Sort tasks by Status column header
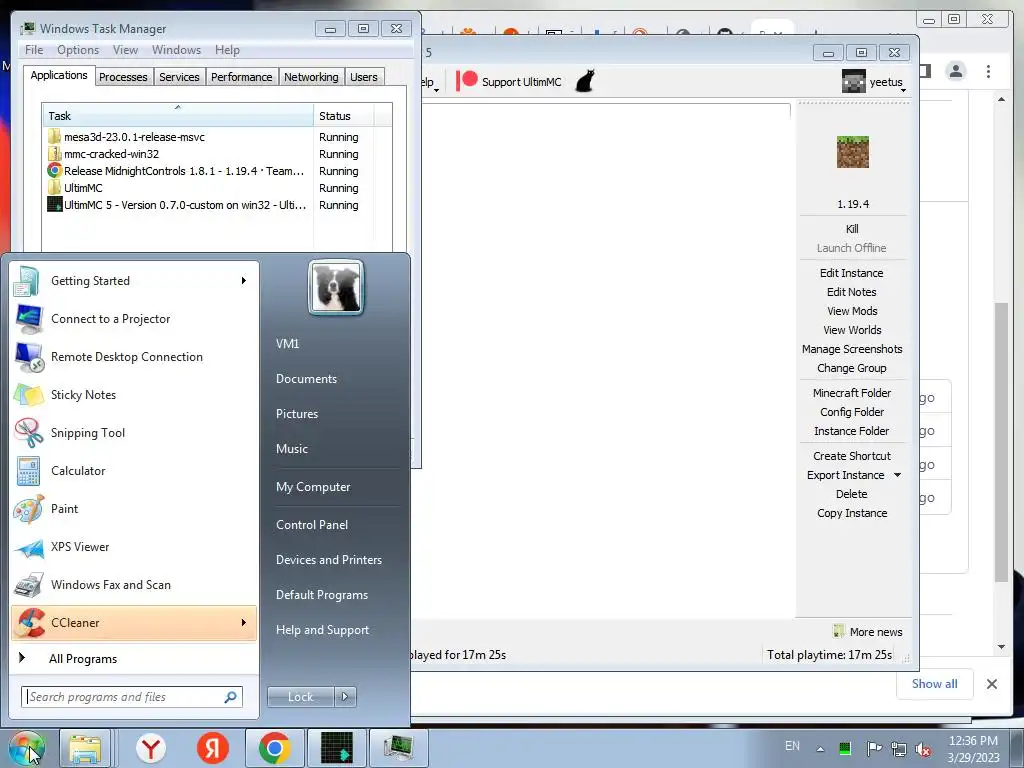This screenshot has height=768, width=1024. [344, 116]
